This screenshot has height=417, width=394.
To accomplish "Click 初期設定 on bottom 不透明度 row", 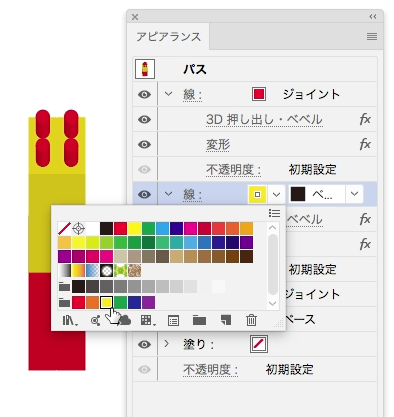I will (x=289, y=369).
